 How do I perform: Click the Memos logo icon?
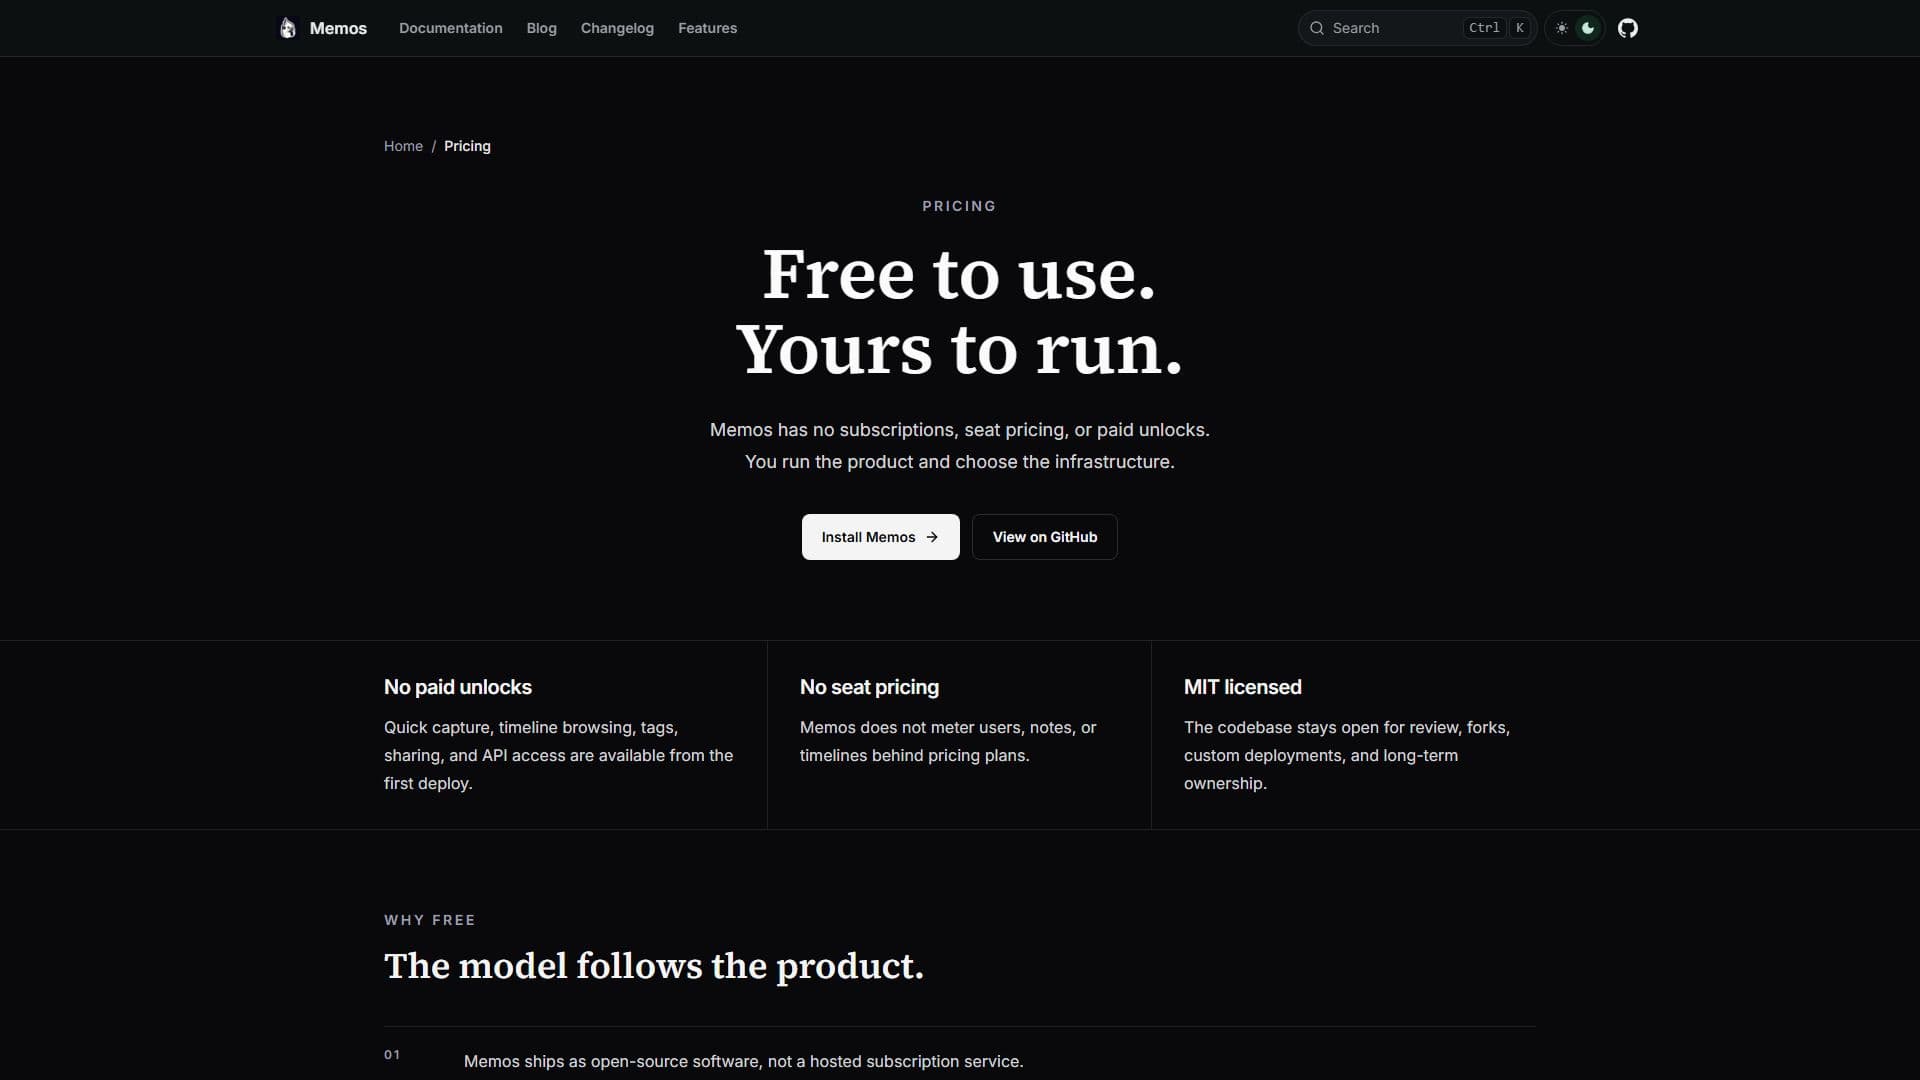point(288,28)
